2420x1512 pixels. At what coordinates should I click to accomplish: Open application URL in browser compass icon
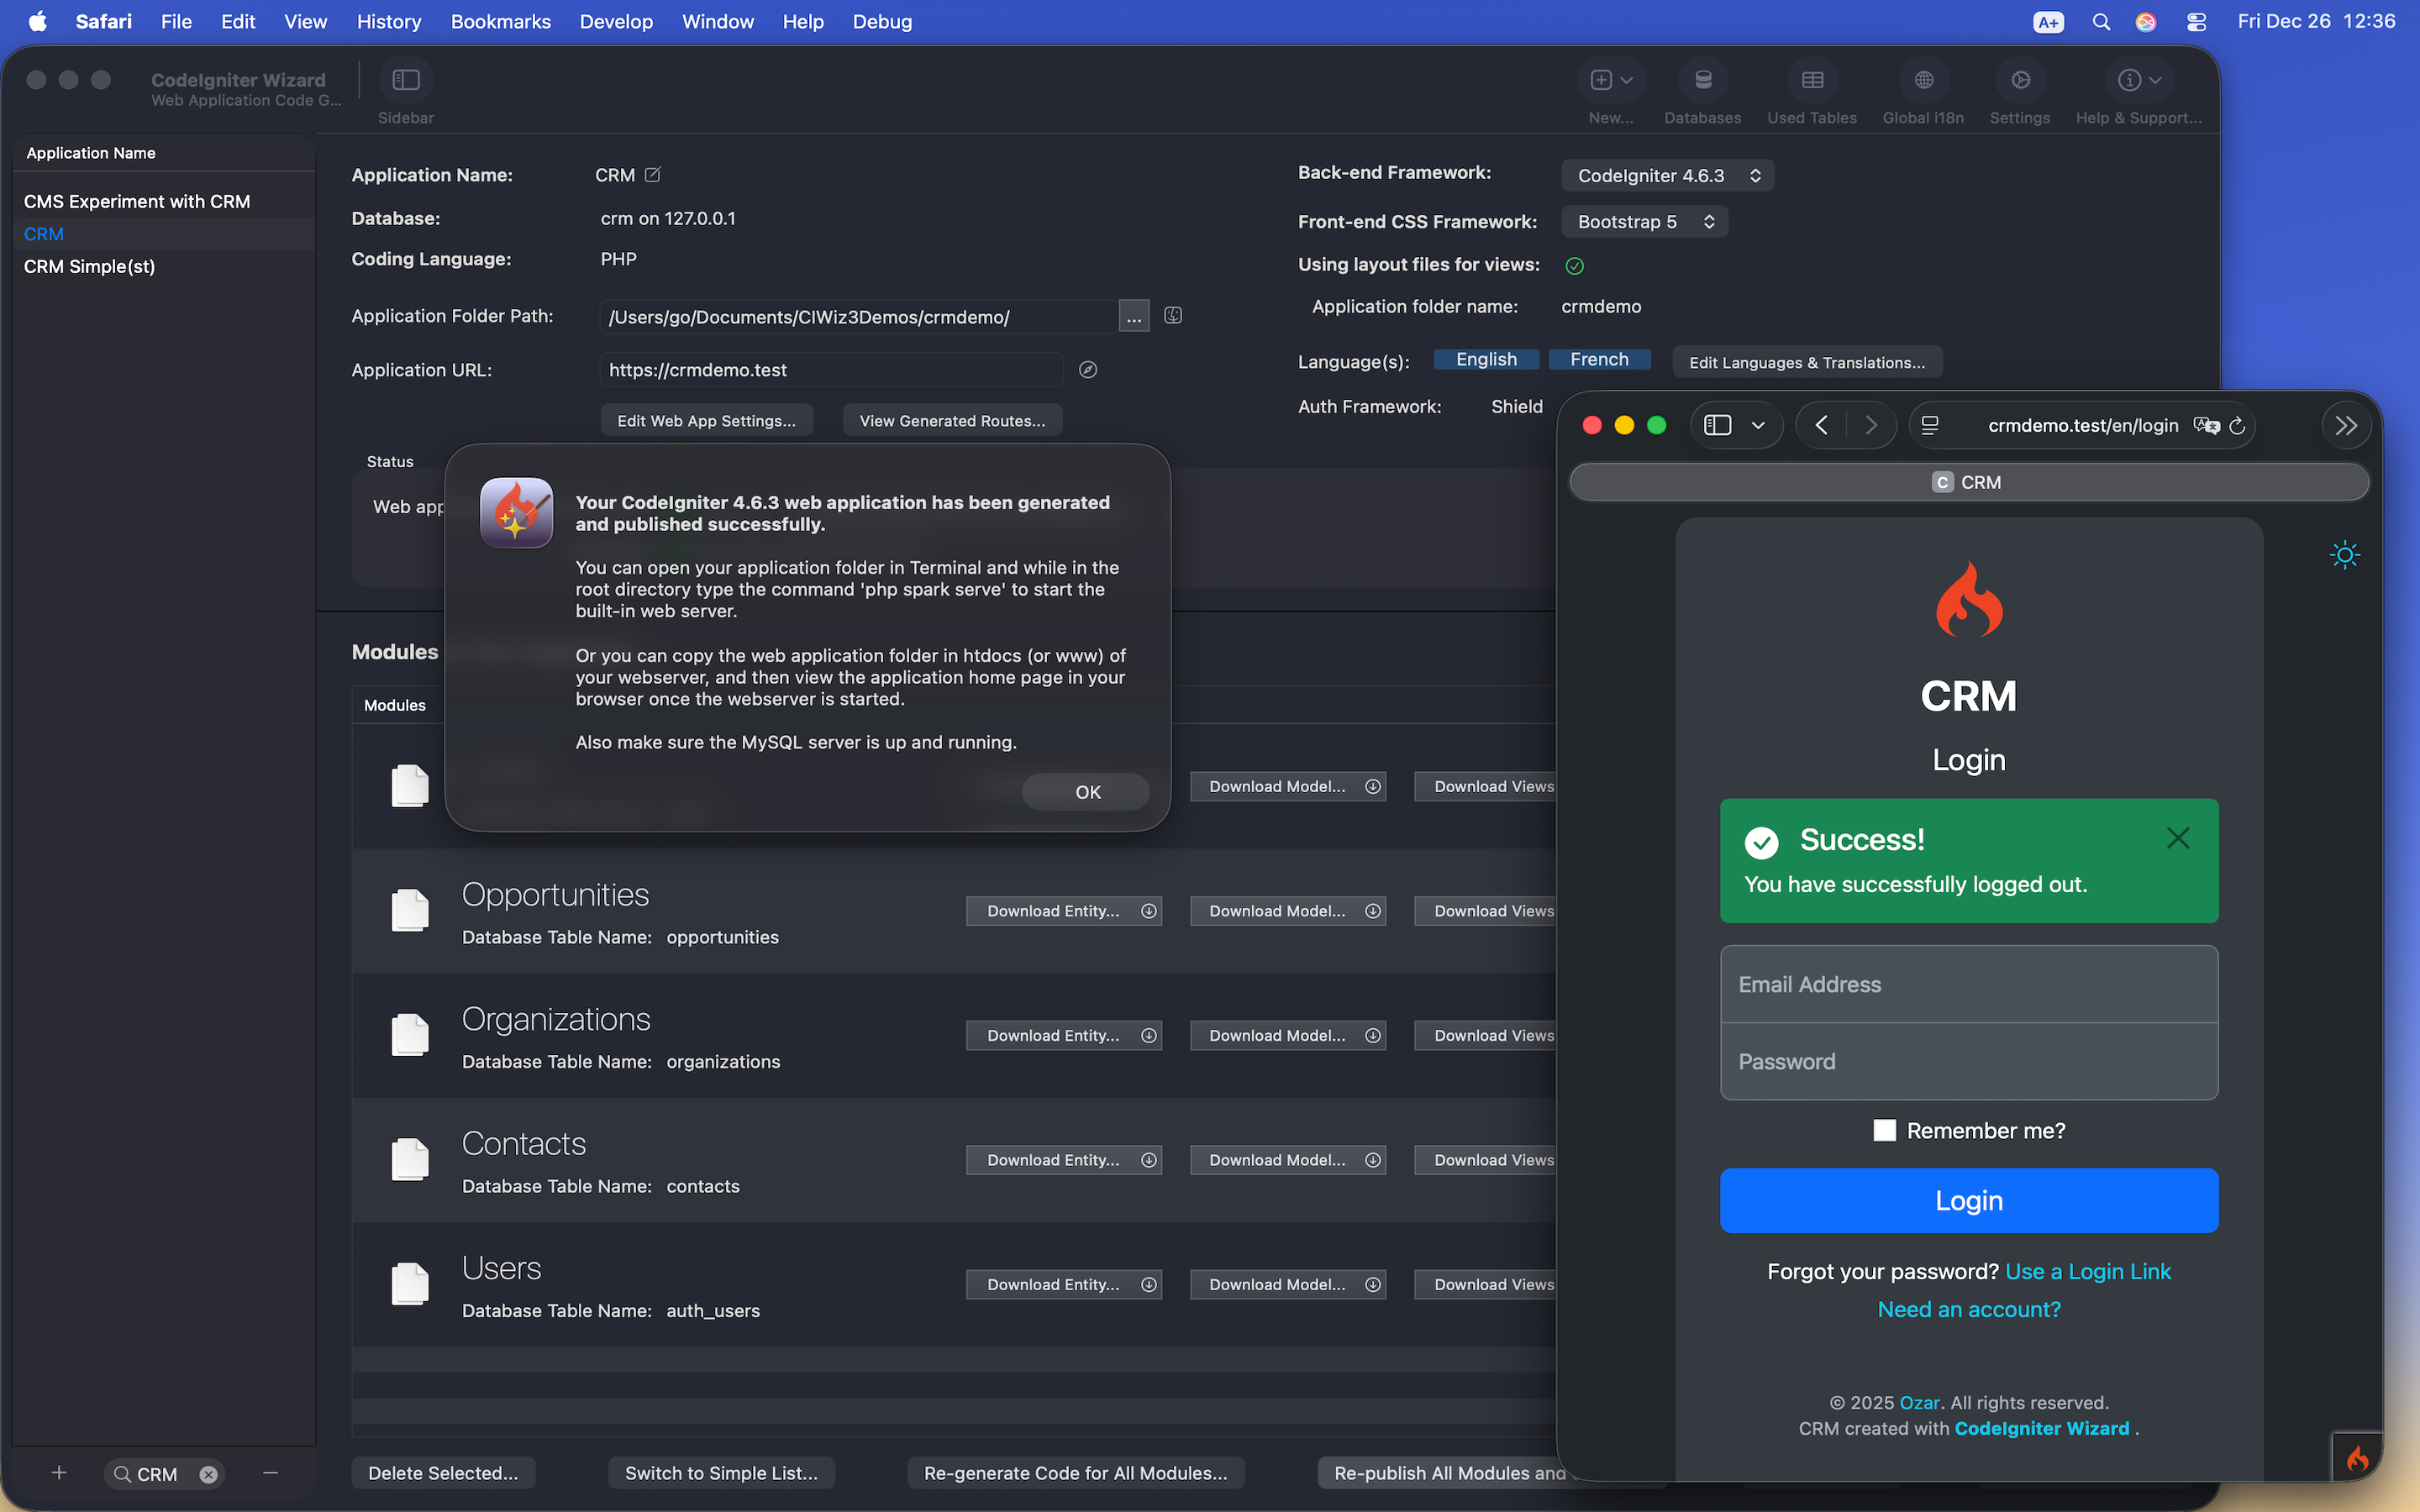tap(1088, 370)
